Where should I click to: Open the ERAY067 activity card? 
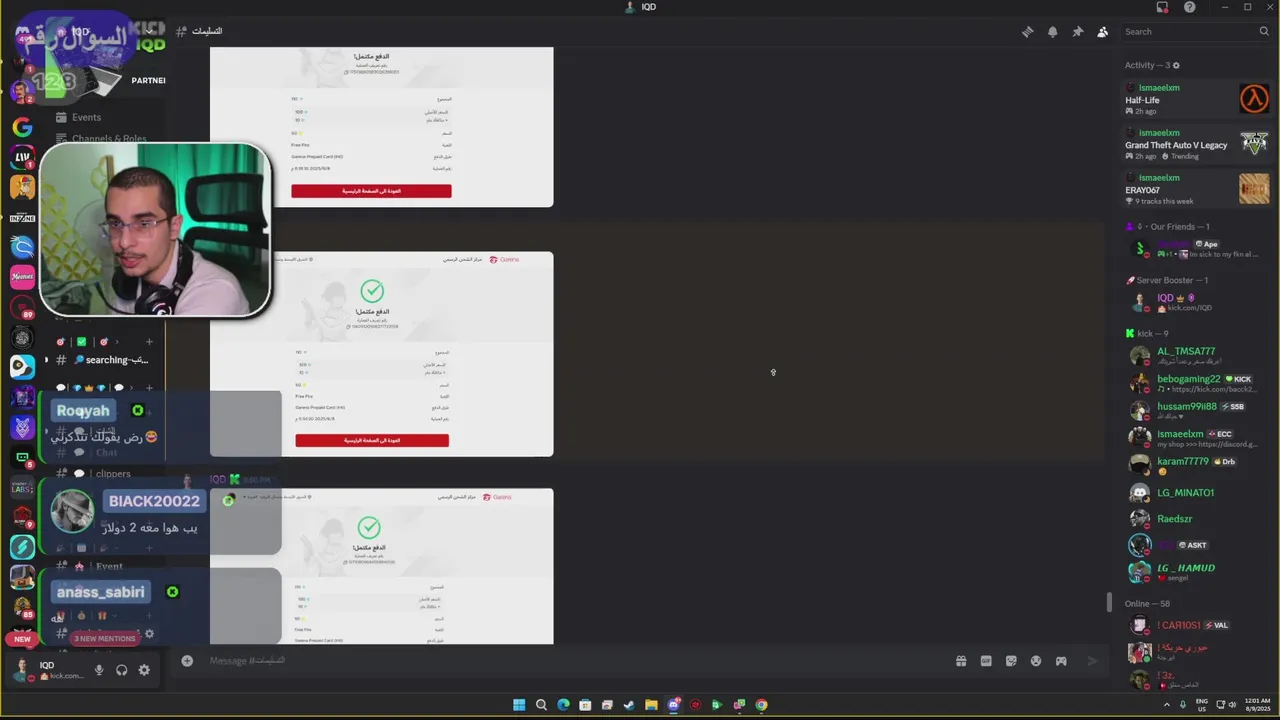tap(1196, 189)
